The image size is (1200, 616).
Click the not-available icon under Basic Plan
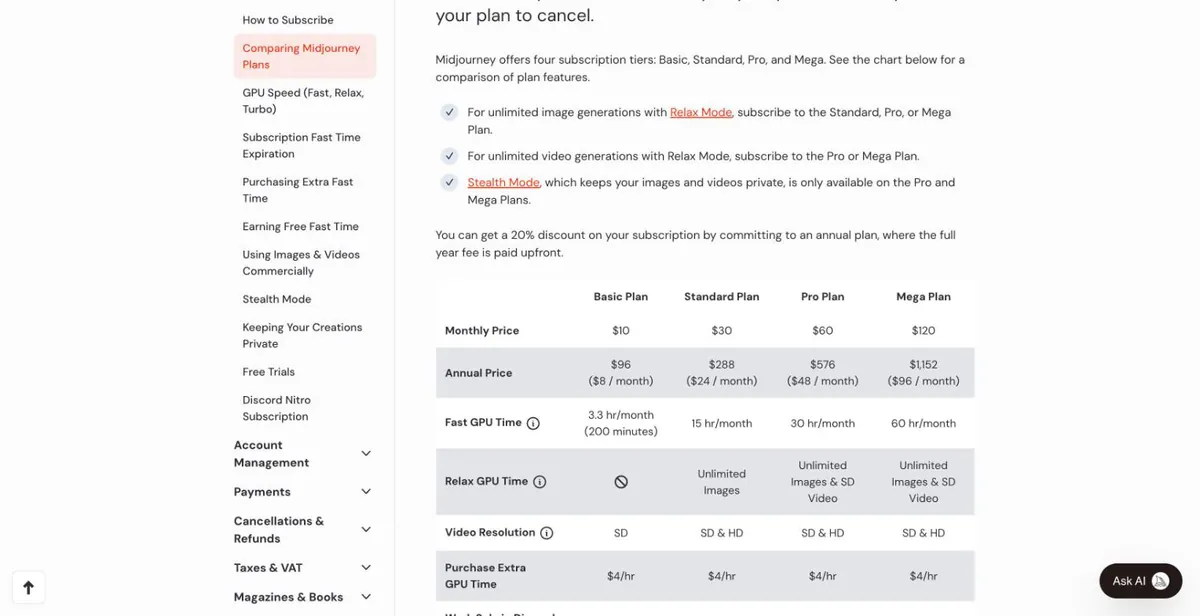[621, 482]
